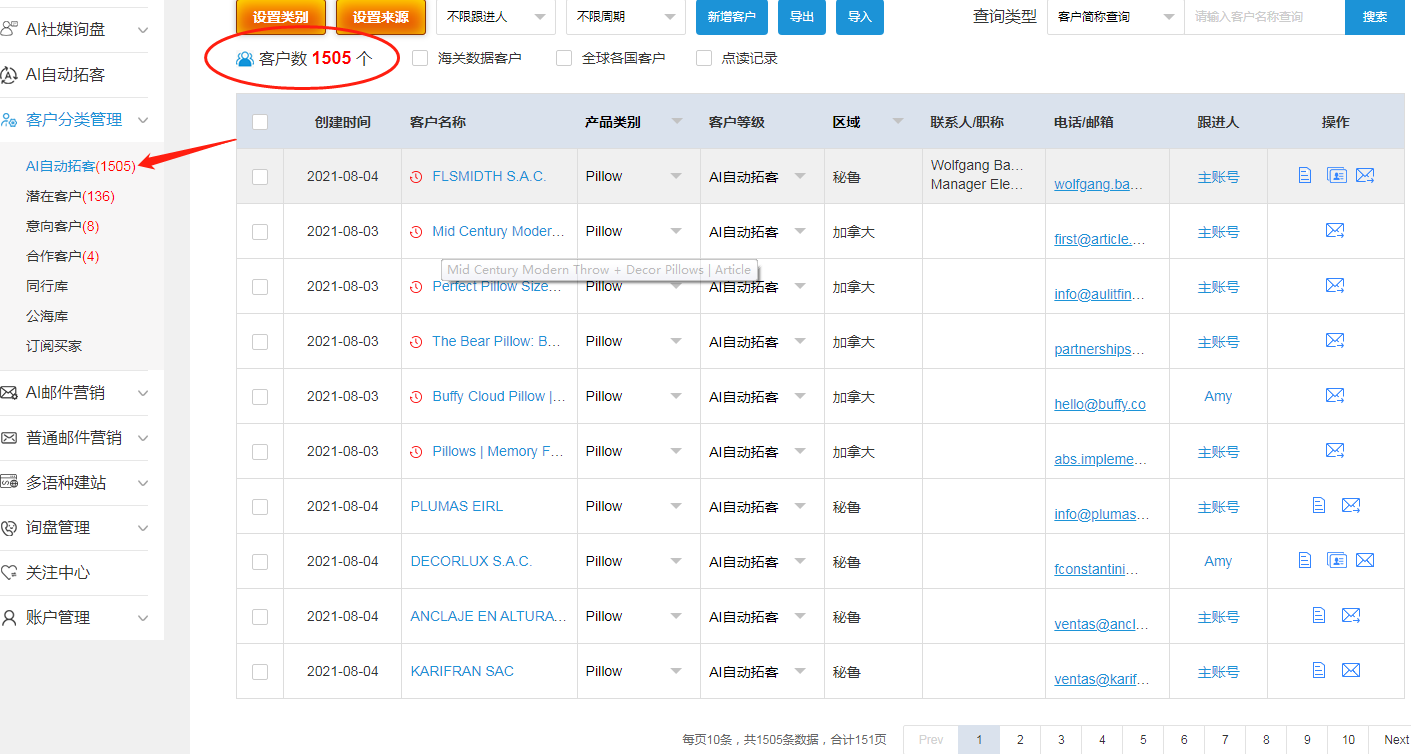
Task: Tick the 全球各国客户 checkbox
Action: click(x=564, y=58)
